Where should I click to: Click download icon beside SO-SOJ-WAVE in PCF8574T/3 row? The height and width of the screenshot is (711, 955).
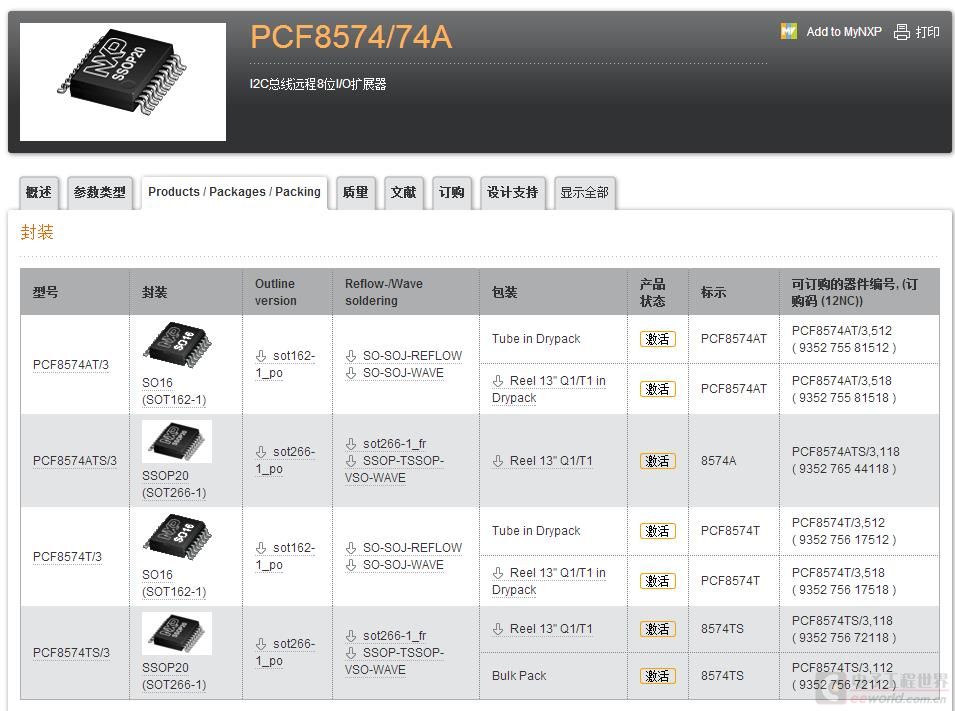(351, 565)
